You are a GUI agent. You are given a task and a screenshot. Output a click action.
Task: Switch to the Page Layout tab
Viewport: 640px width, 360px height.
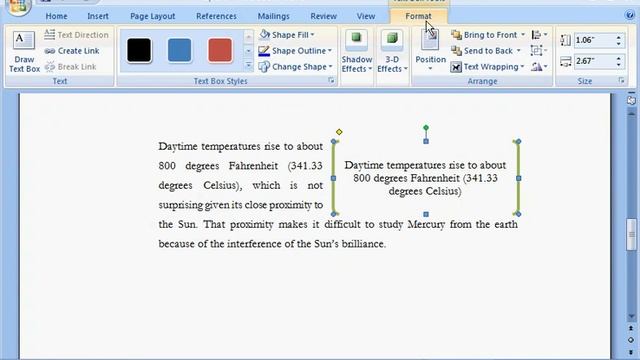click(x=153, y=16)
